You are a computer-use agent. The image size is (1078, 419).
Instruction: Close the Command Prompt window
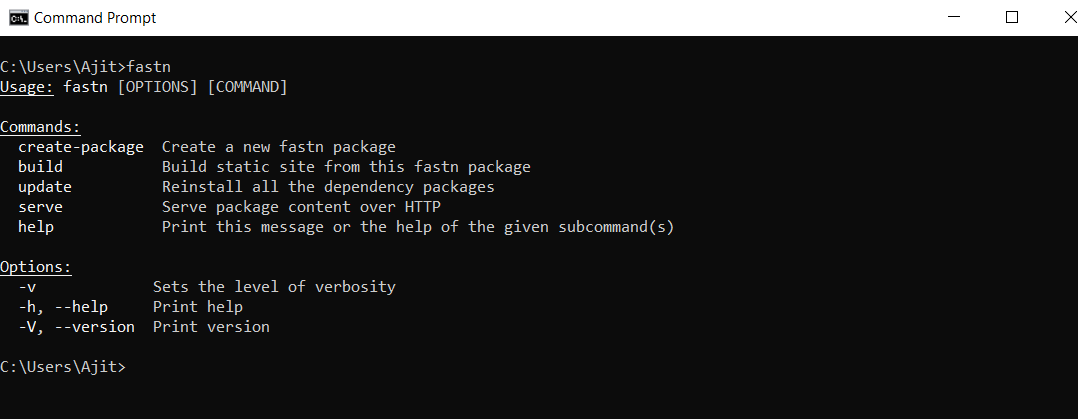[1056, 17]
